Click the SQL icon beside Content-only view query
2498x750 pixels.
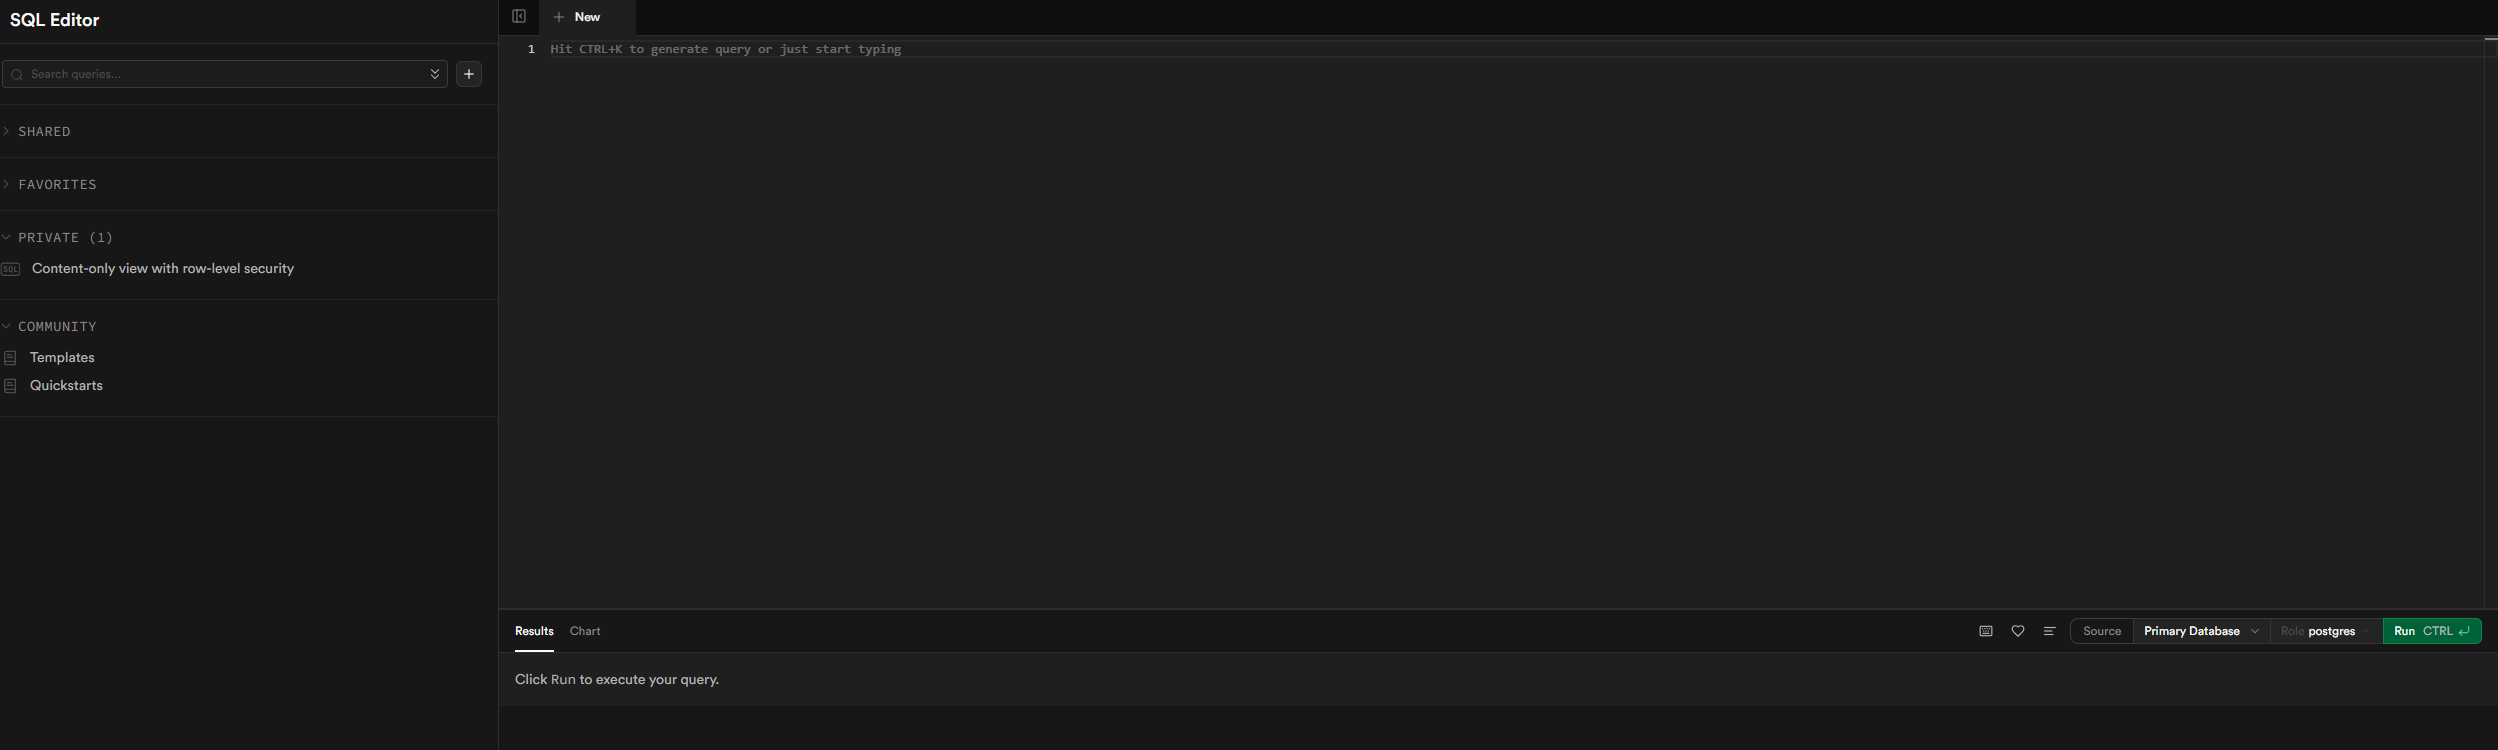click(x=11, y=269)
